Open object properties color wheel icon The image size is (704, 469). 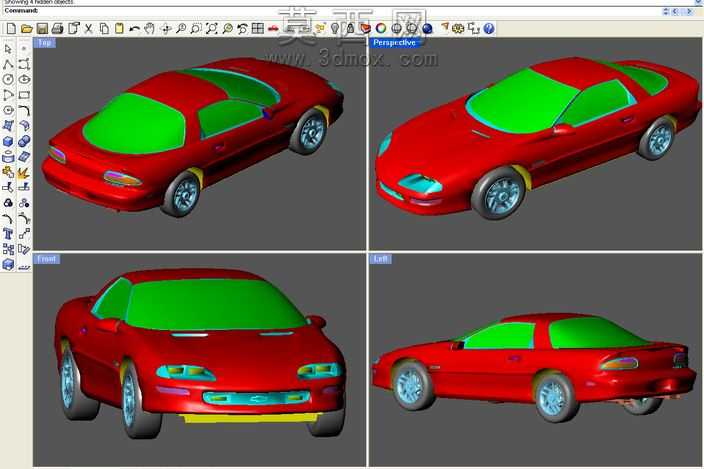click(x=381, y=29)
